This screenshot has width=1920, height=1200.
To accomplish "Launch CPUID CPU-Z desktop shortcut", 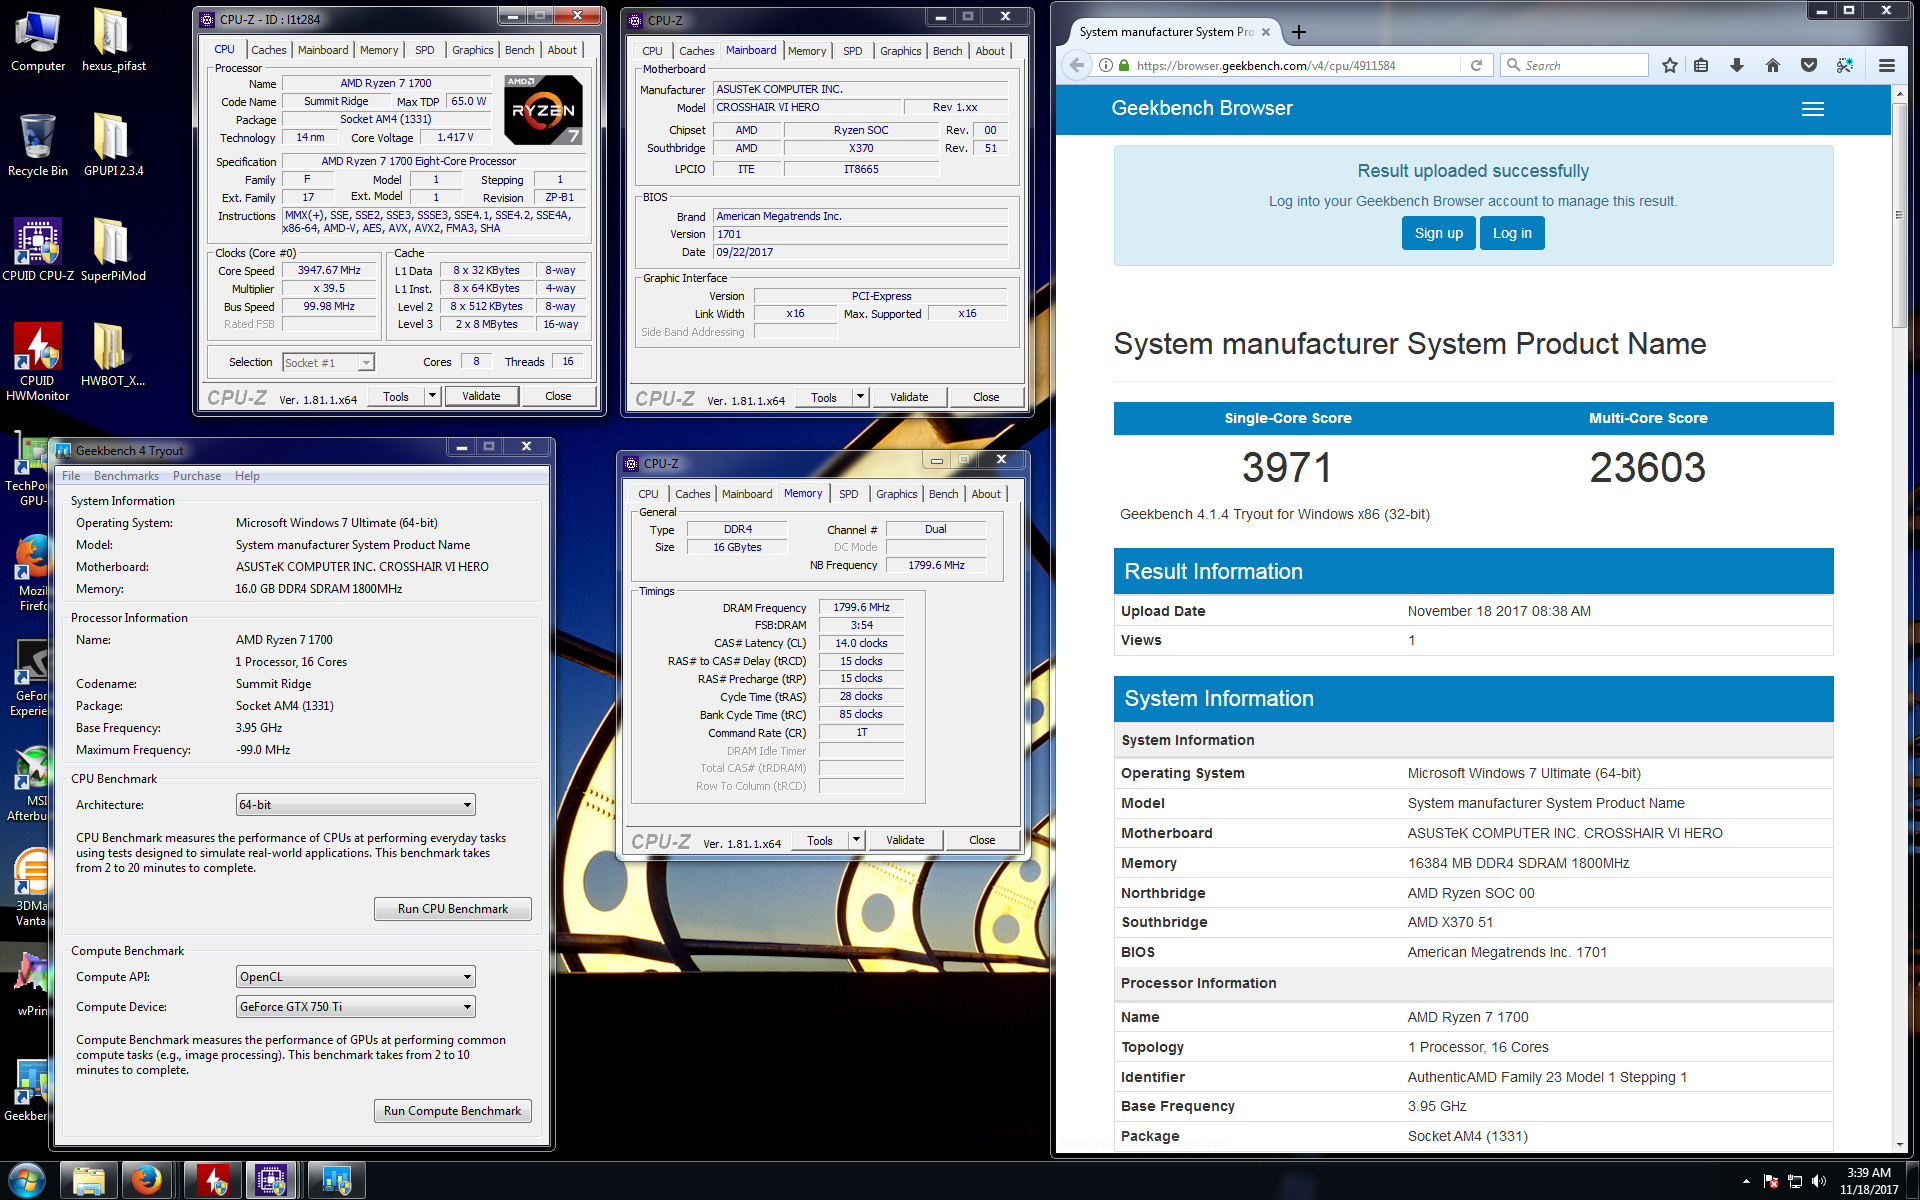I will tap(38, 250).
